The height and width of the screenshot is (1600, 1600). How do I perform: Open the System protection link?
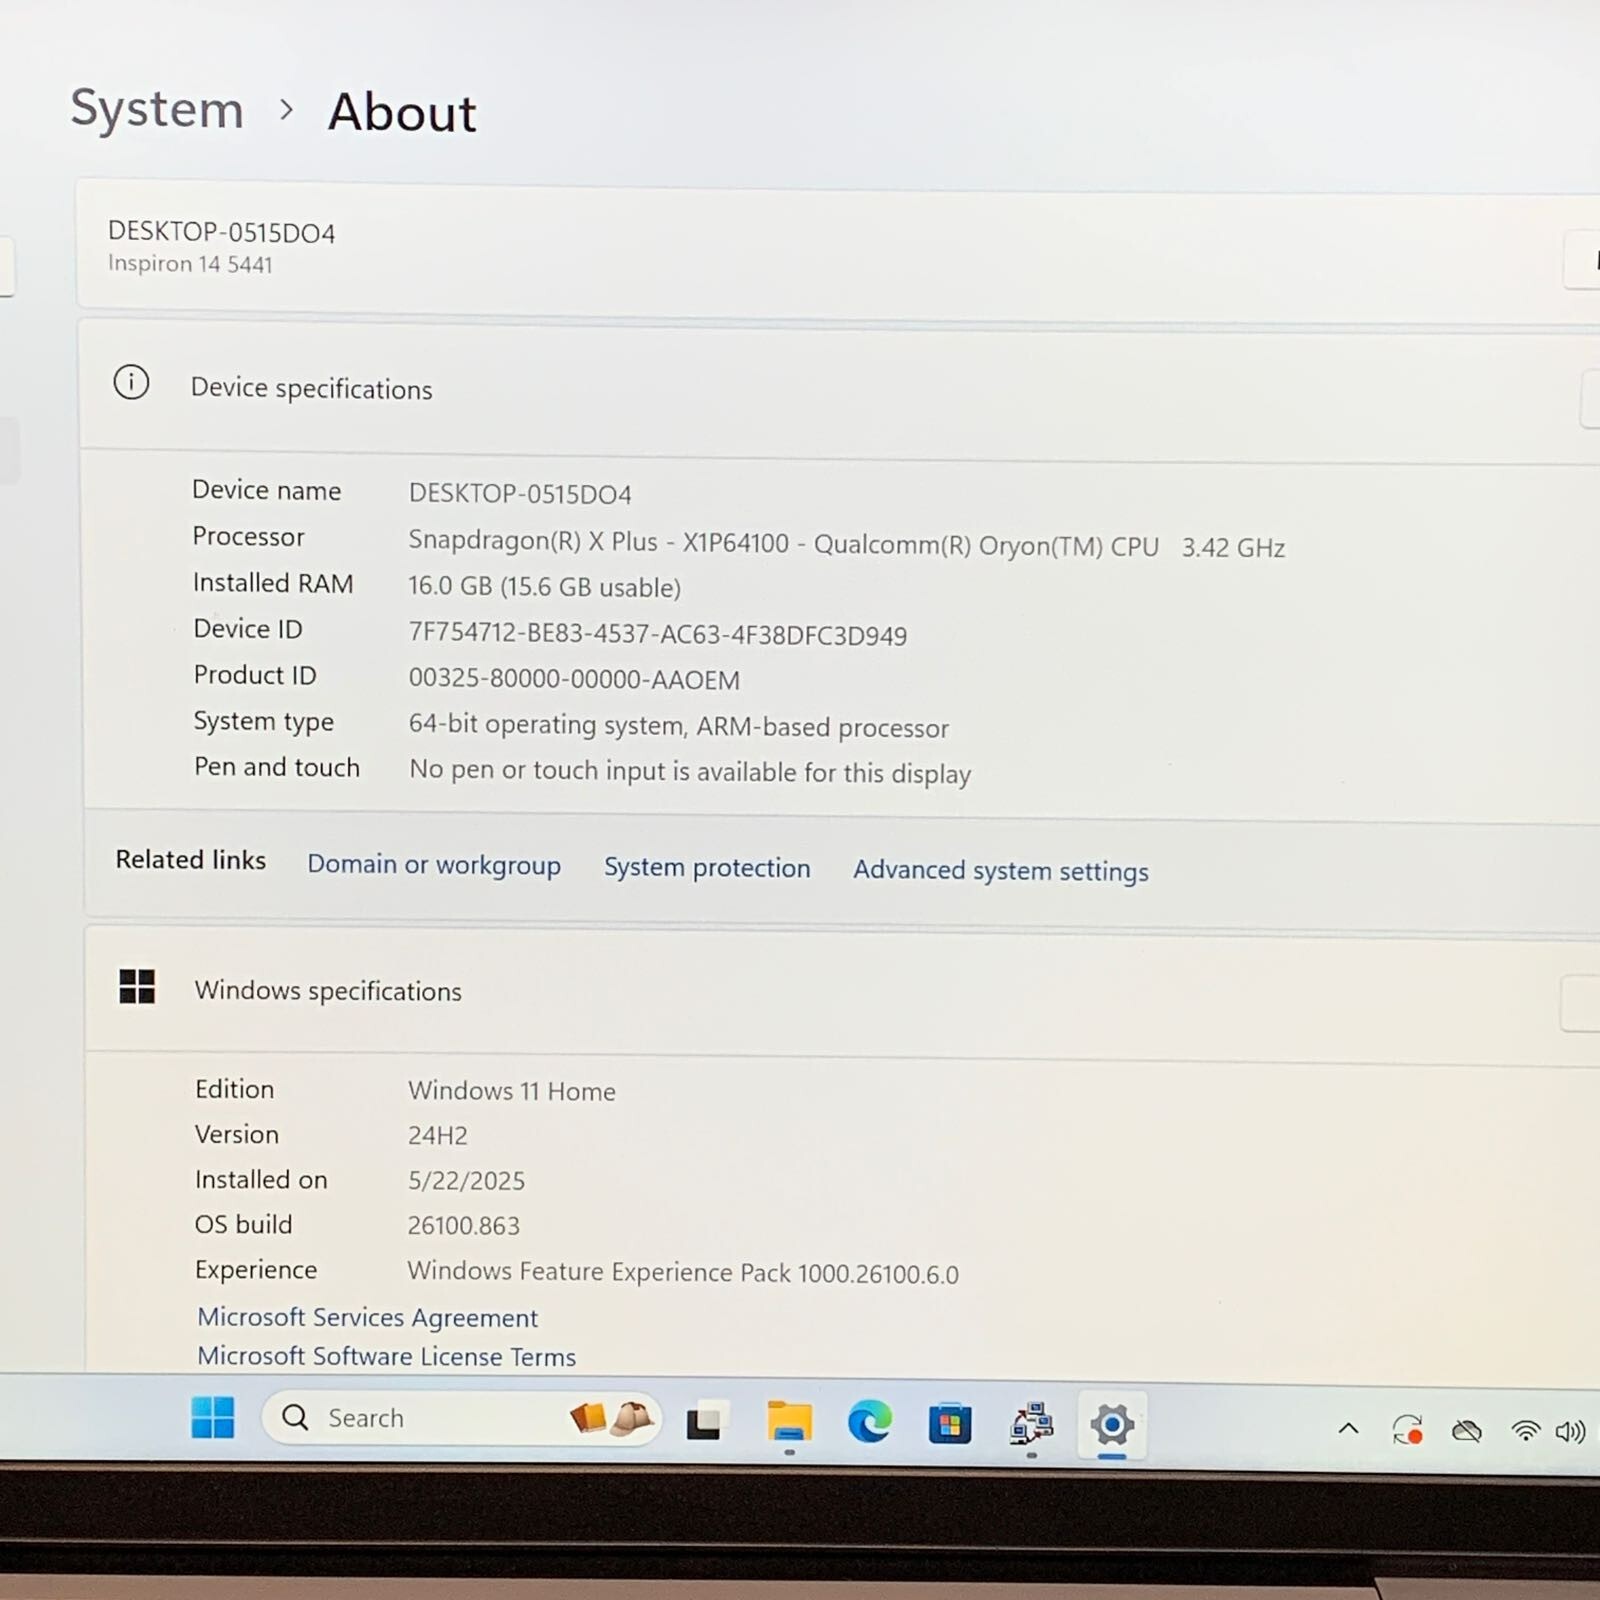click(x=707, y=867)
